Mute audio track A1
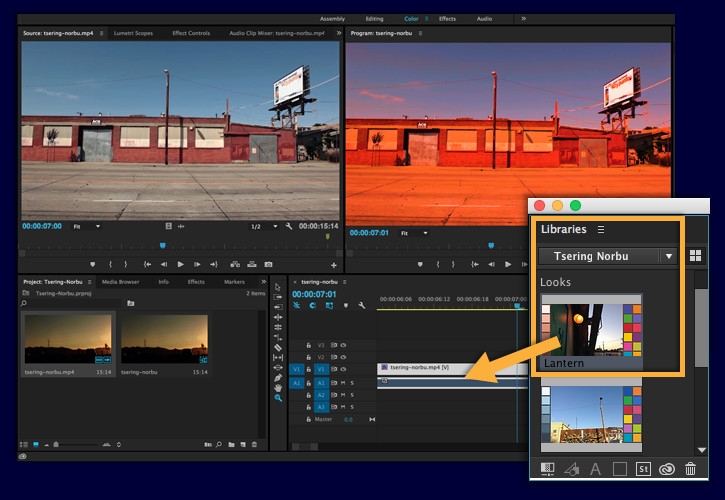Viewport: 725px width, 500px height. [341, 382]
